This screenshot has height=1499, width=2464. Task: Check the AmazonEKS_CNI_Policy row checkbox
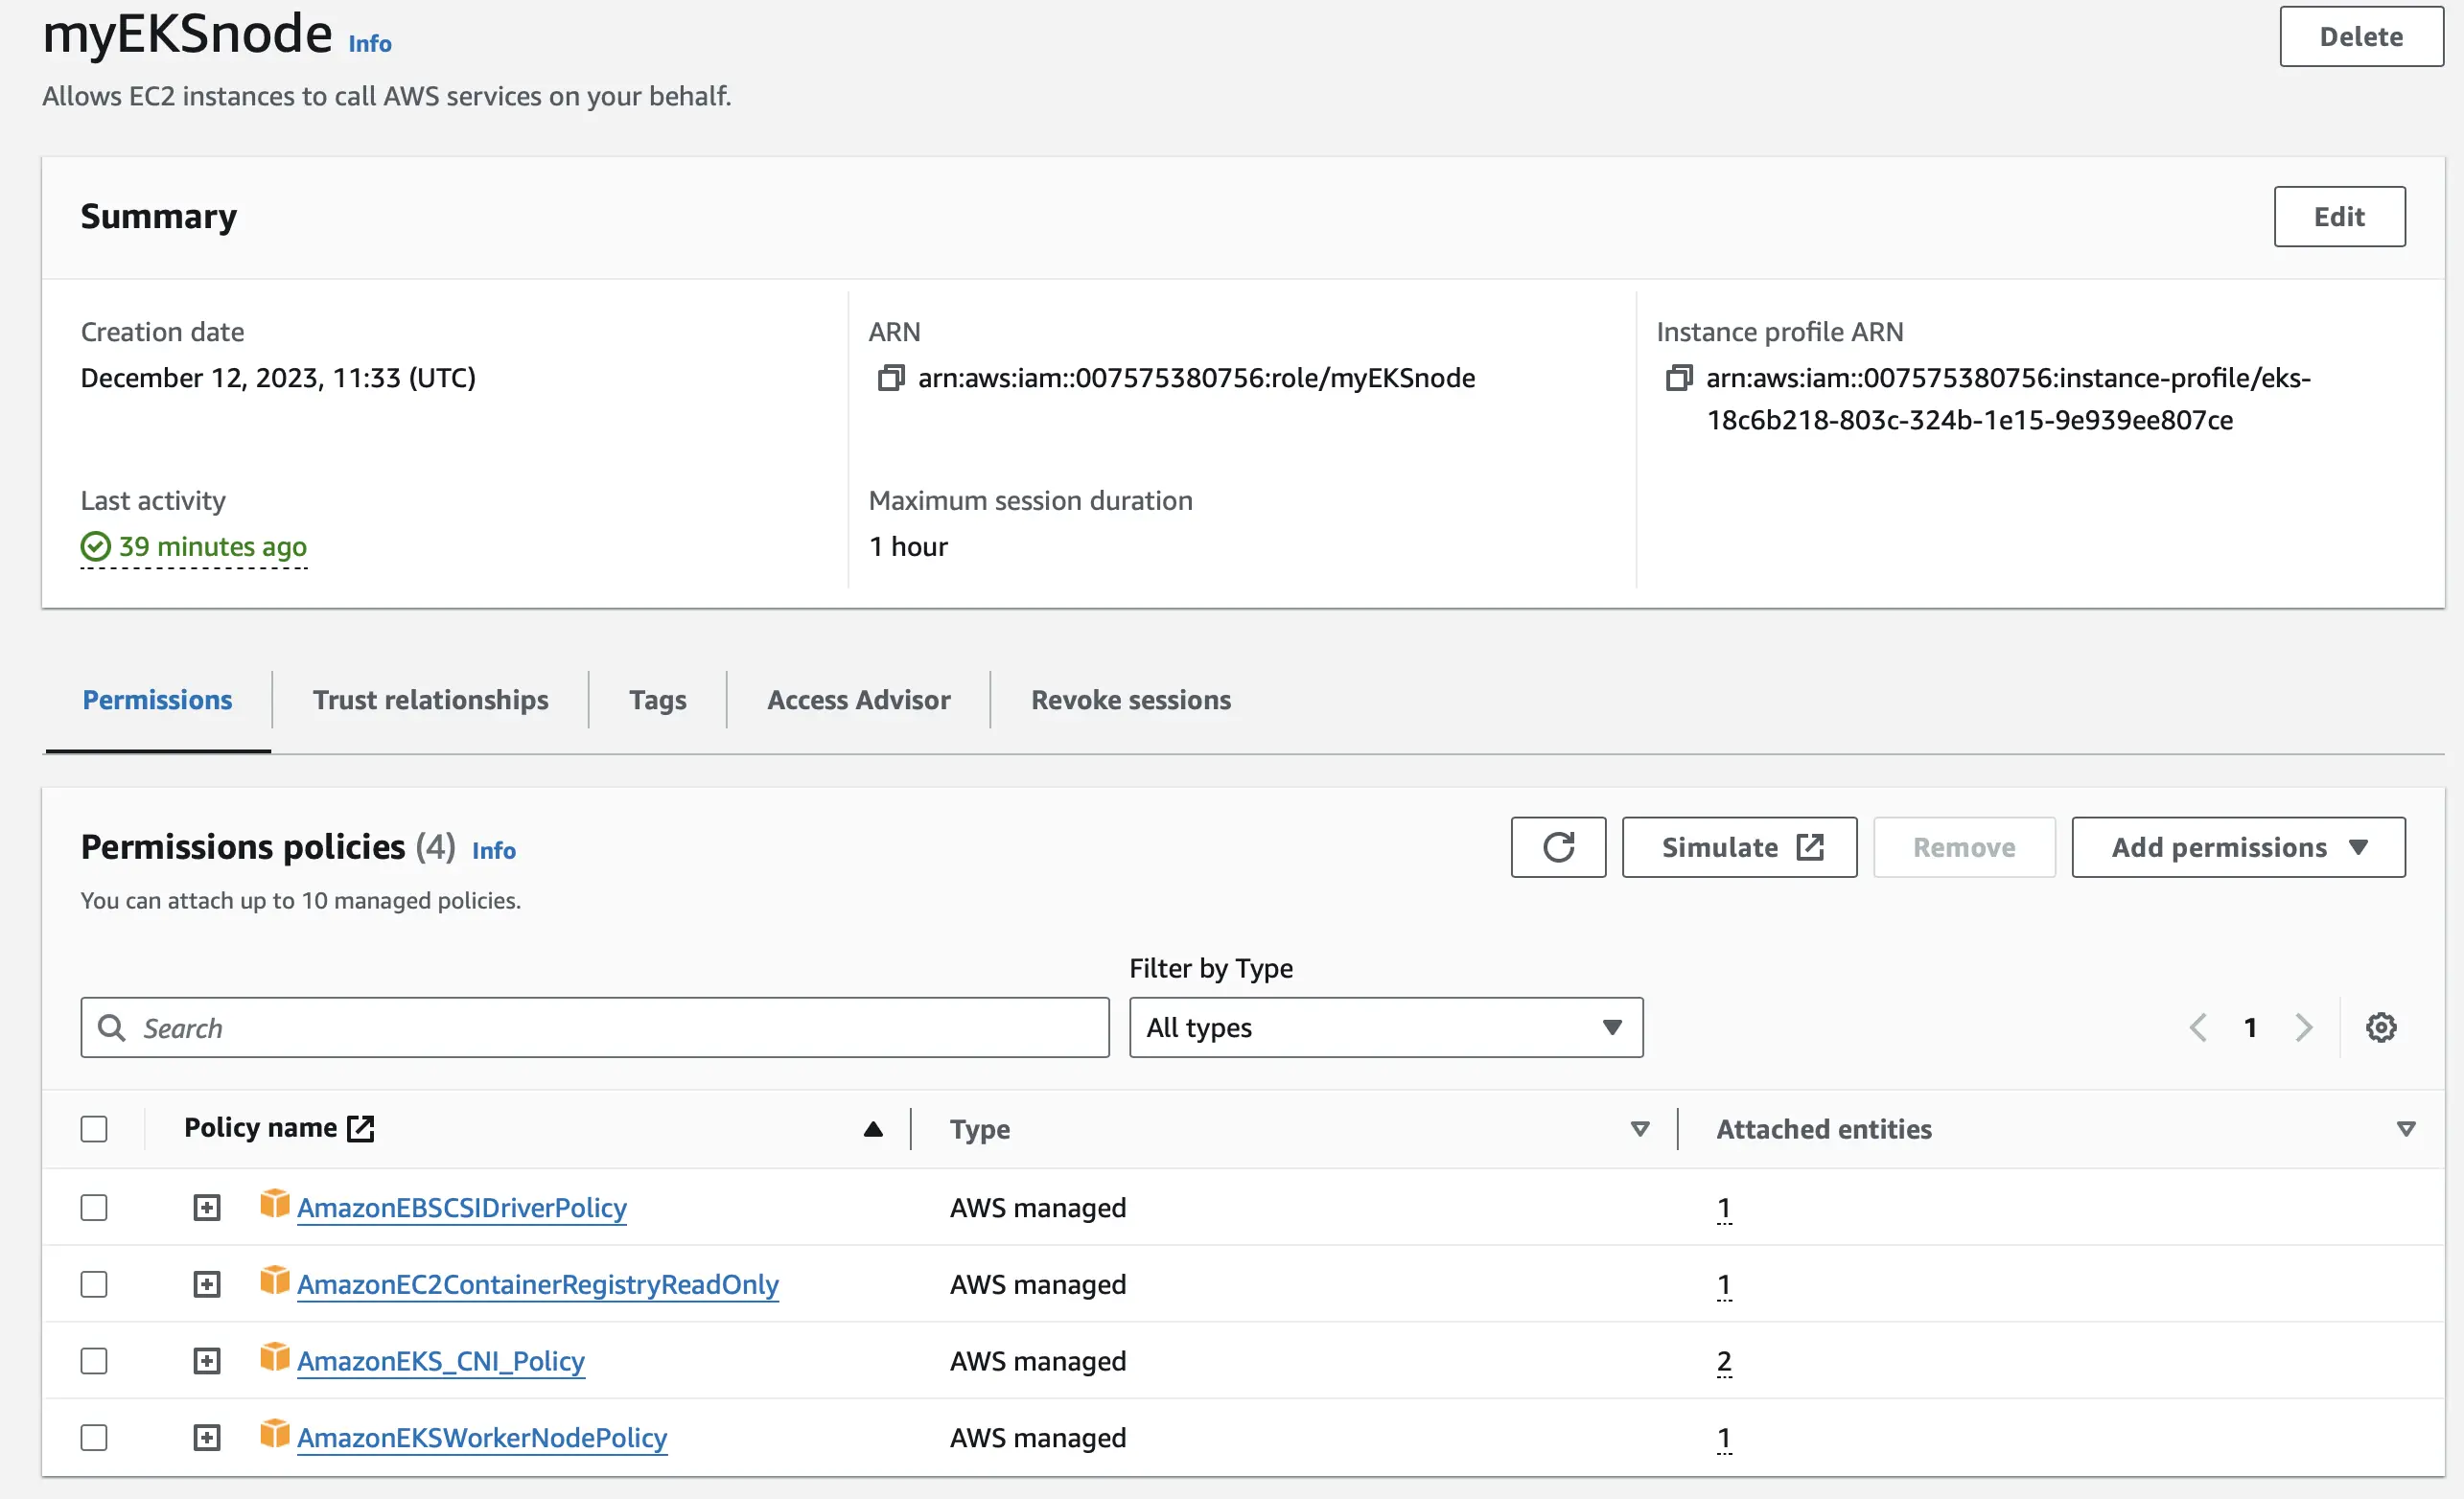[94, 1361]
